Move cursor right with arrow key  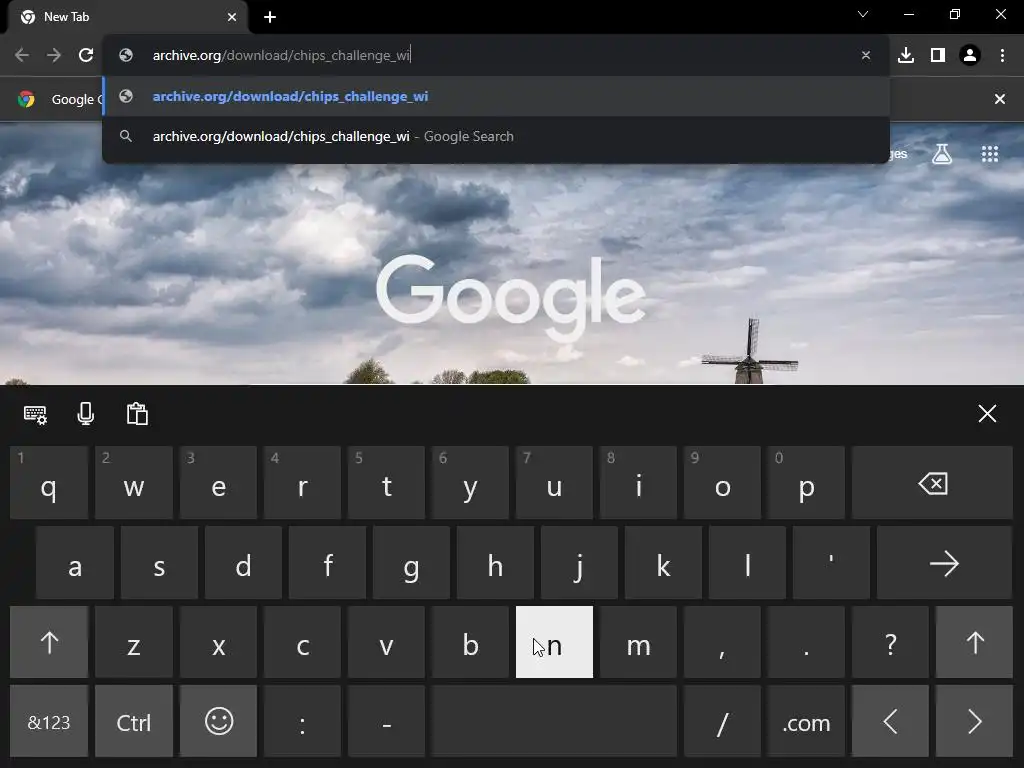pyautogui.click(x=974, y=722)
